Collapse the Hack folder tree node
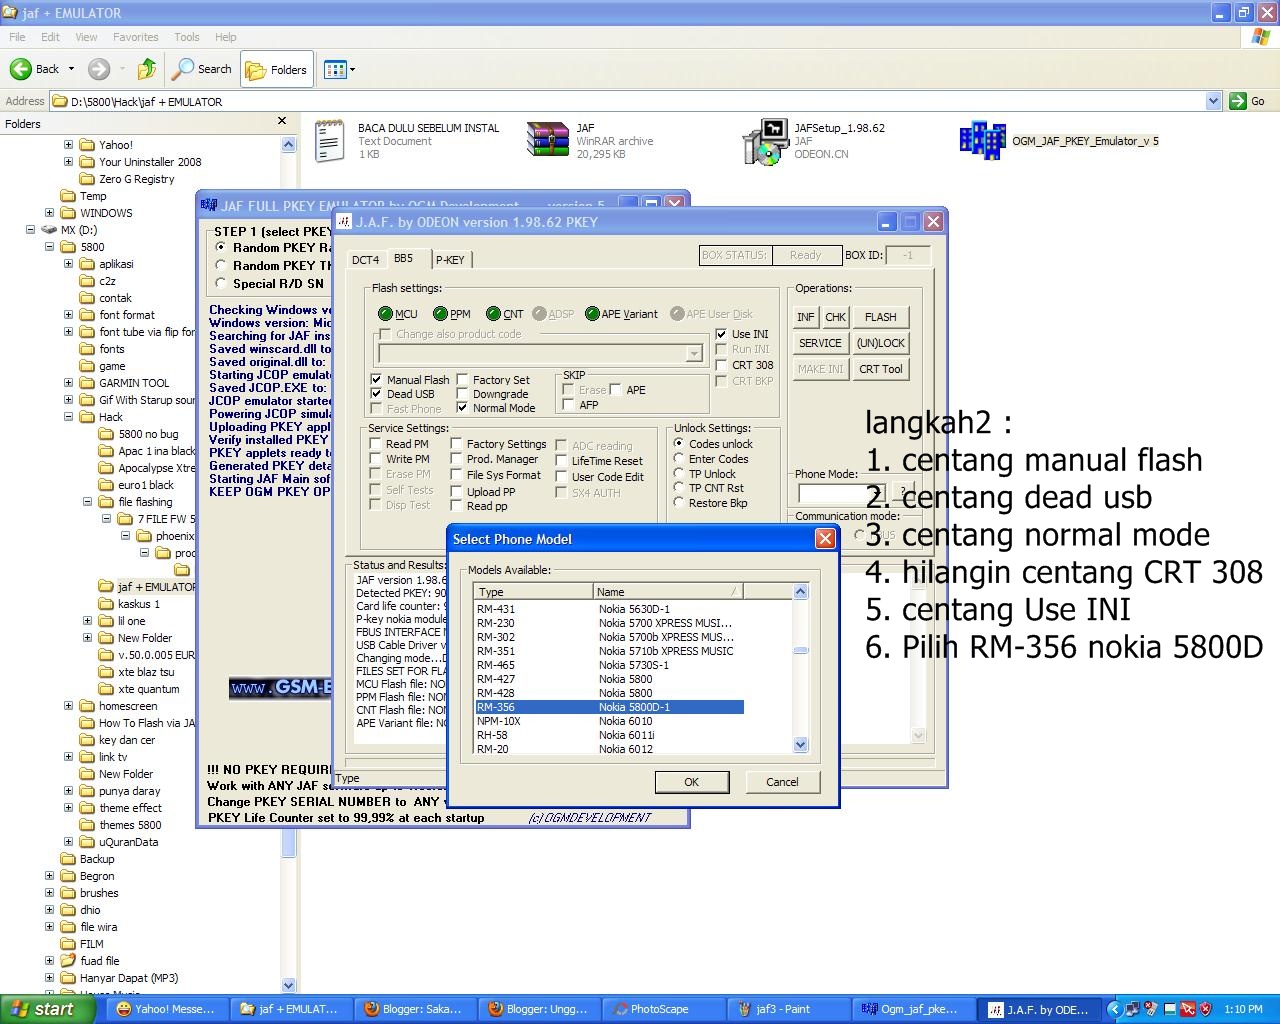 [x=68, y=417]
